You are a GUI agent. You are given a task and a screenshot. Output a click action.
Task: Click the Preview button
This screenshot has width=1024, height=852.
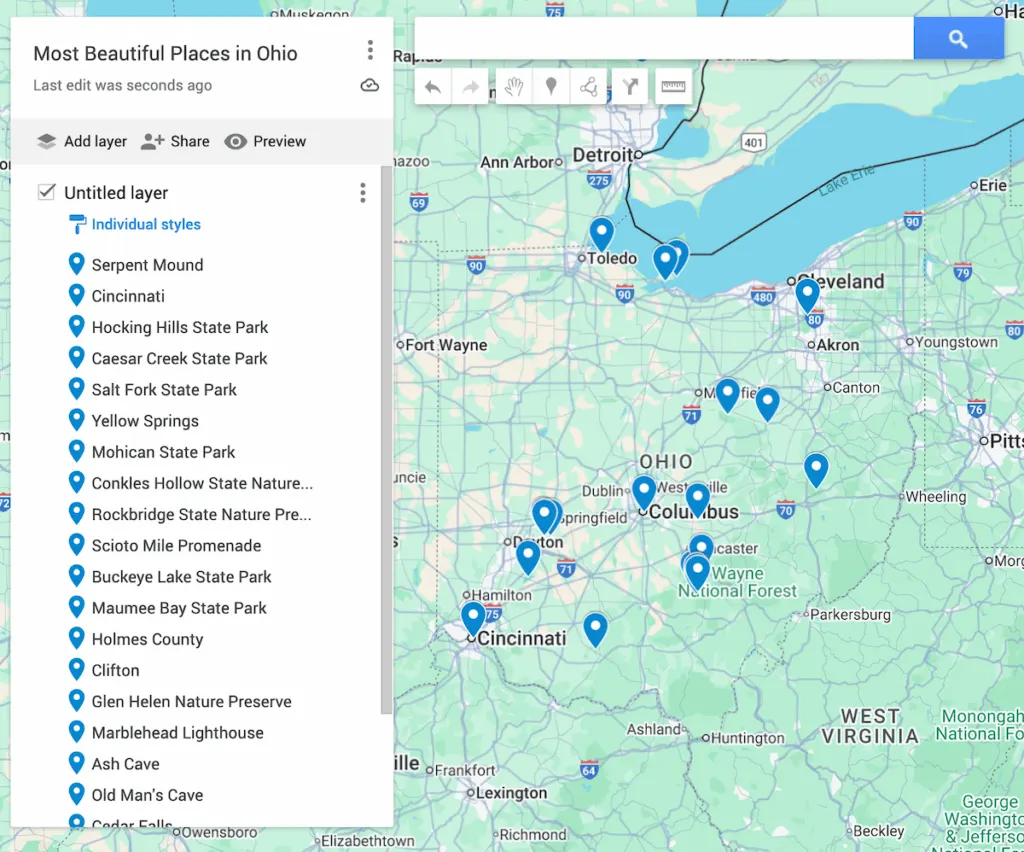pos(265,141)
